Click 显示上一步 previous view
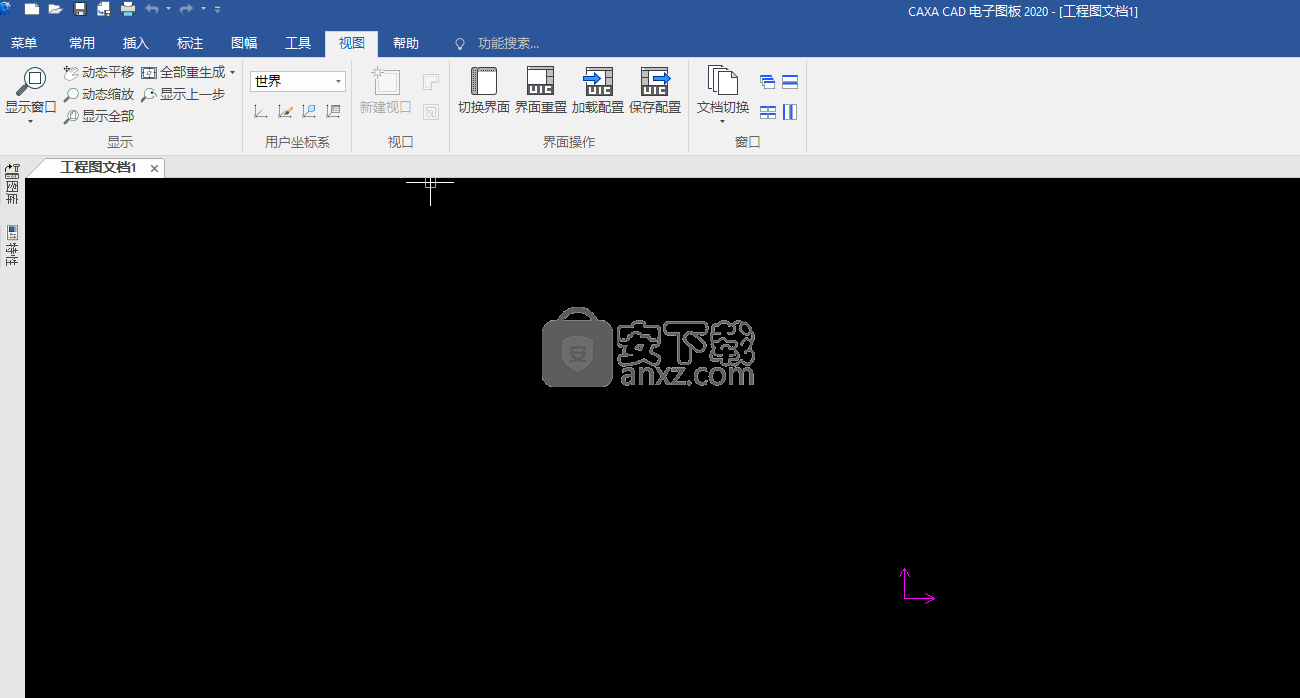 (x=183, y=94)
